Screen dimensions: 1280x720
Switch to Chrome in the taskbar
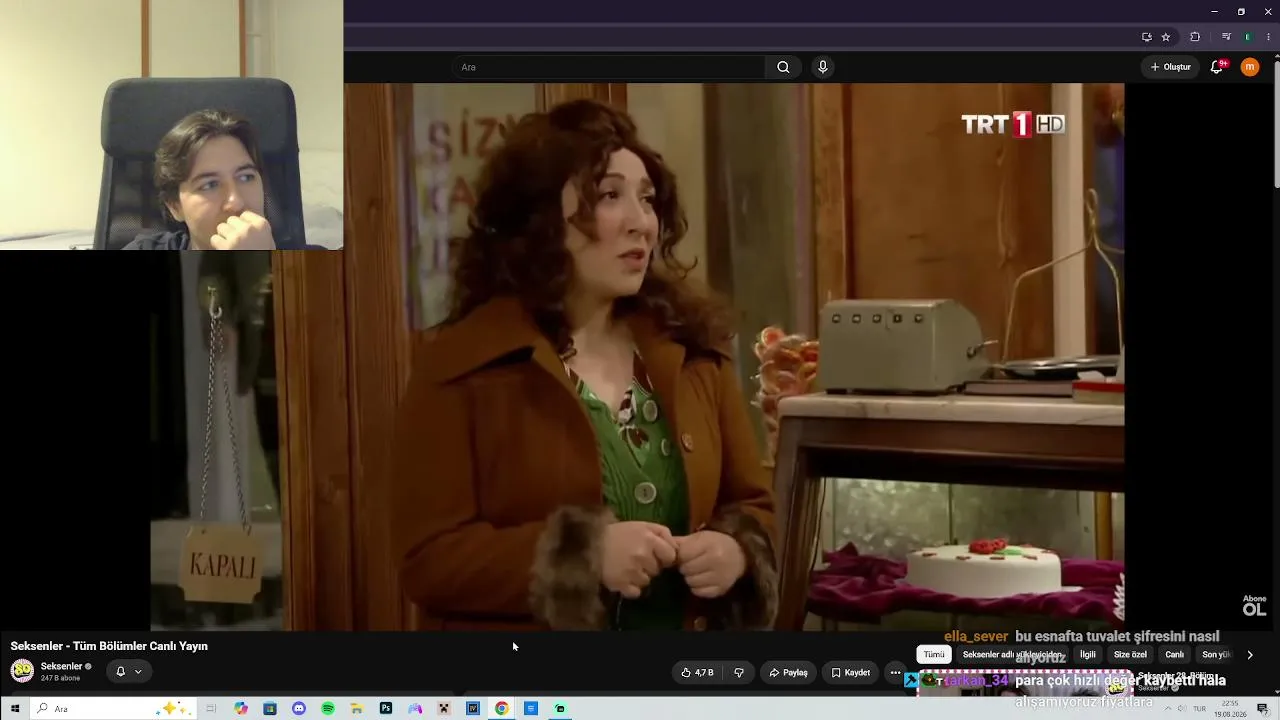[502, 709]
